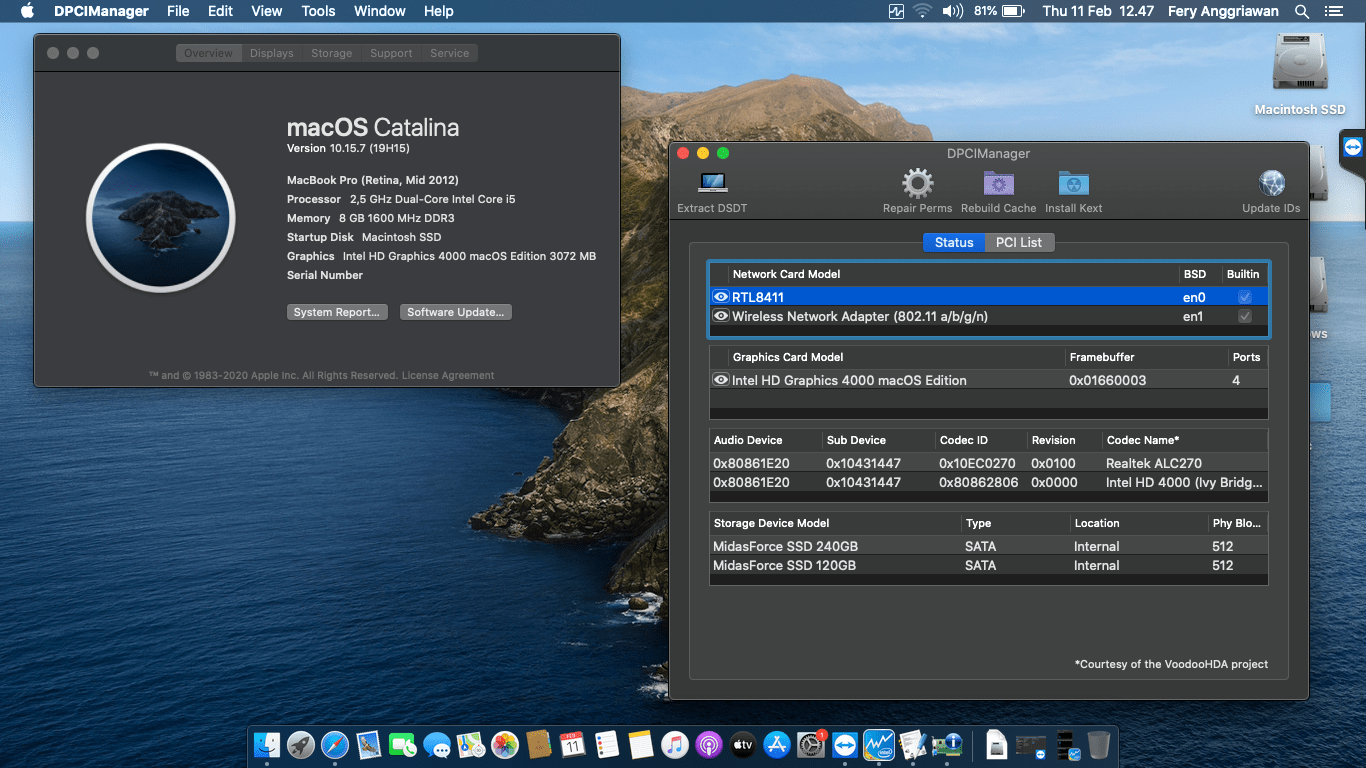Open the License Agreement link

(x=448, y=376)
